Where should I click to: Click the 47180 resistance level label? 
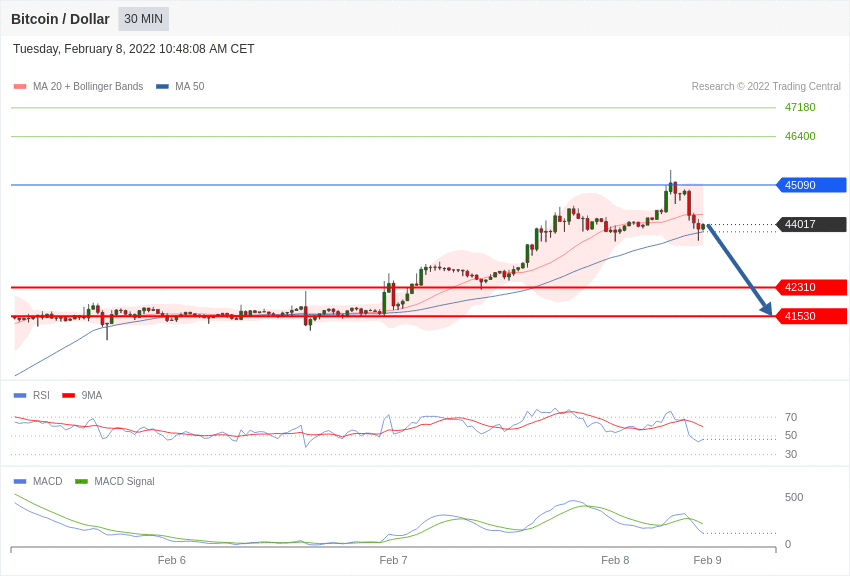pos(800,107)
